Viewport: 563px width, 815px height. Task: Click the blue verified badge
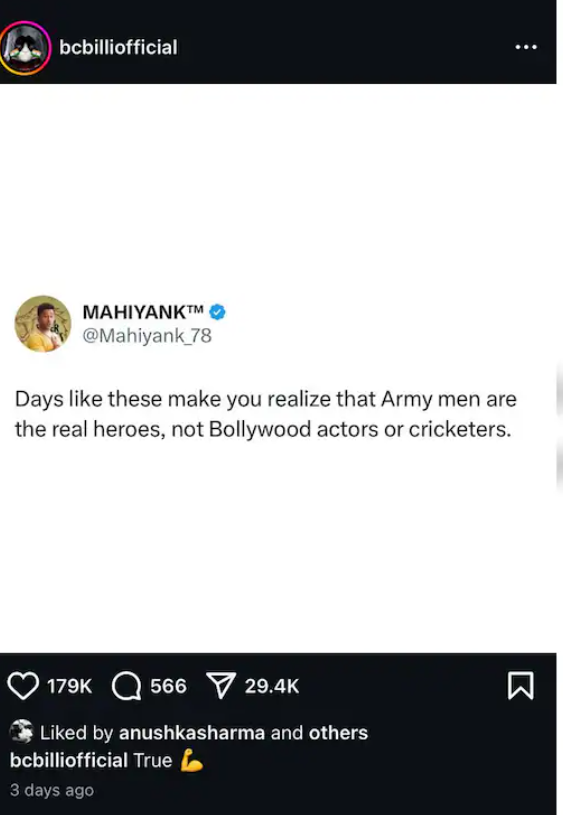coord(217,312)
